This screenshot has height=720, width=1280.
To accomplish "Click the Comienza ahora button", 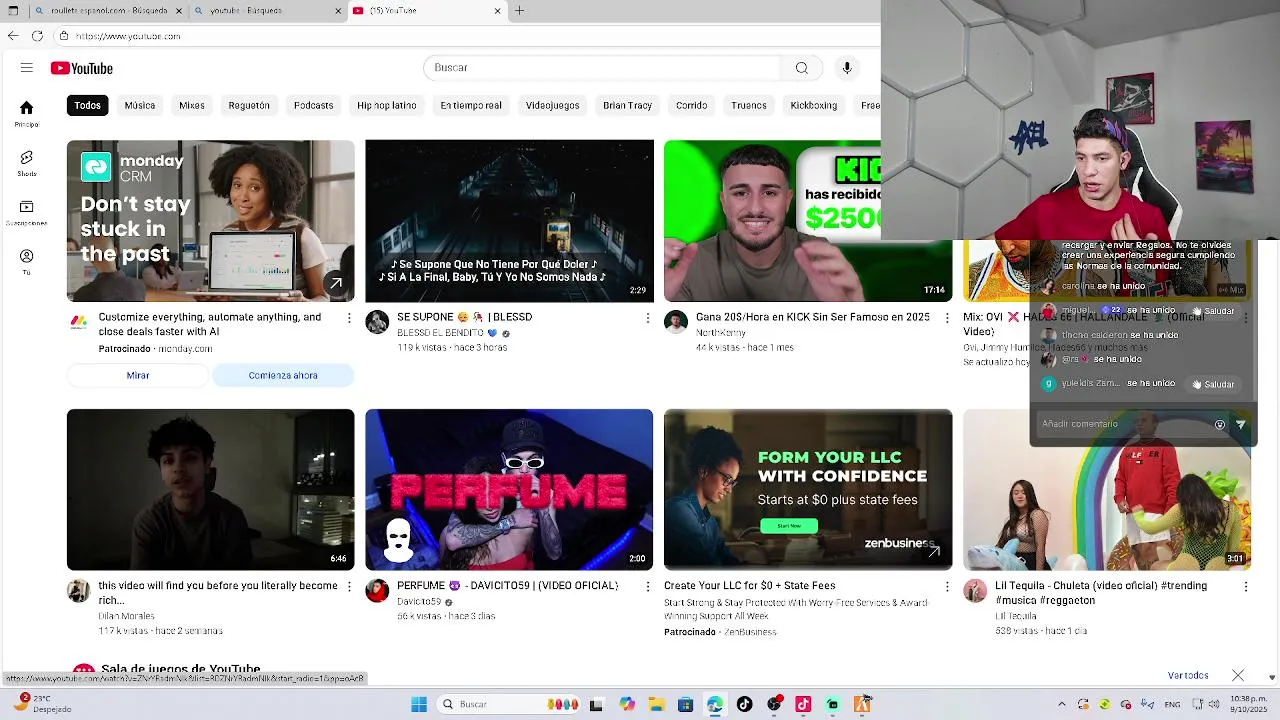I will point(283,376).
